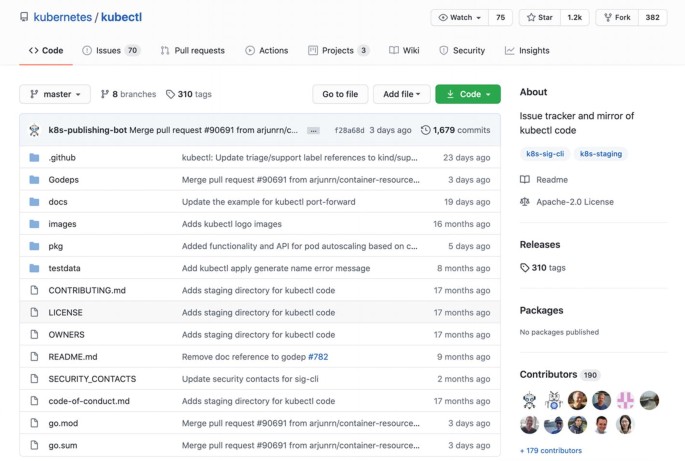Click the Go to file button
Screen dimensions: 685x461
[x=340, y=94]
